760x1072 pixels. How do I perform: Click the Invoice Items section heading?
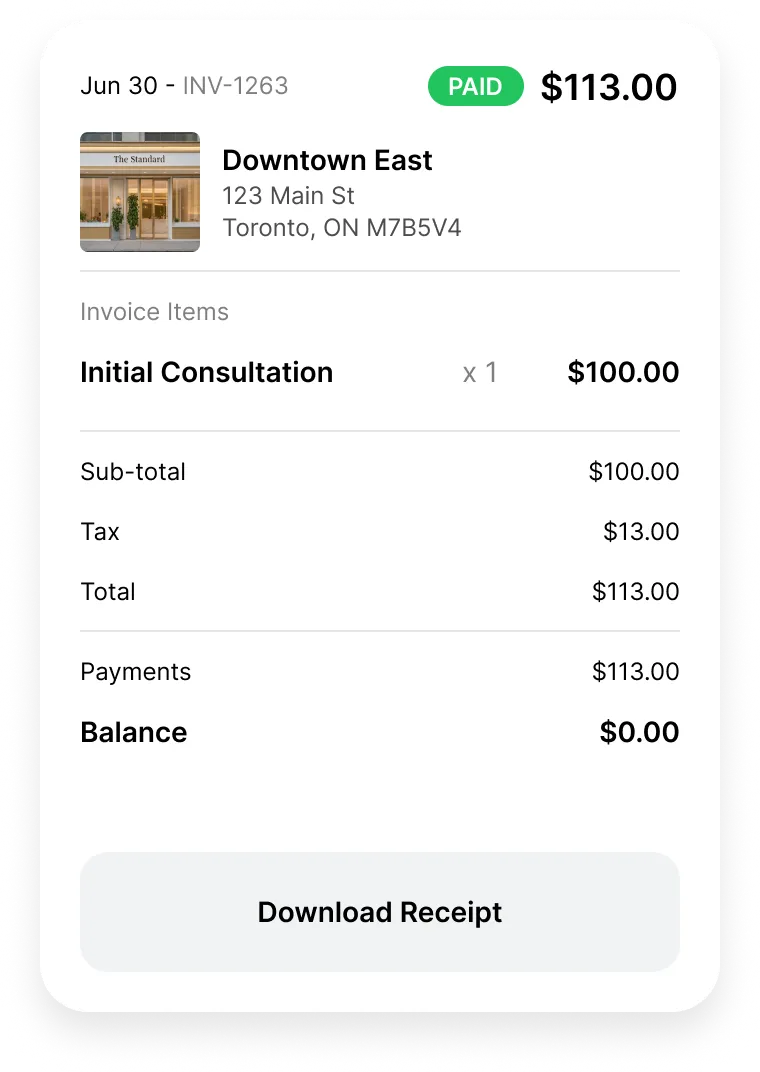[x=154, y=312]
